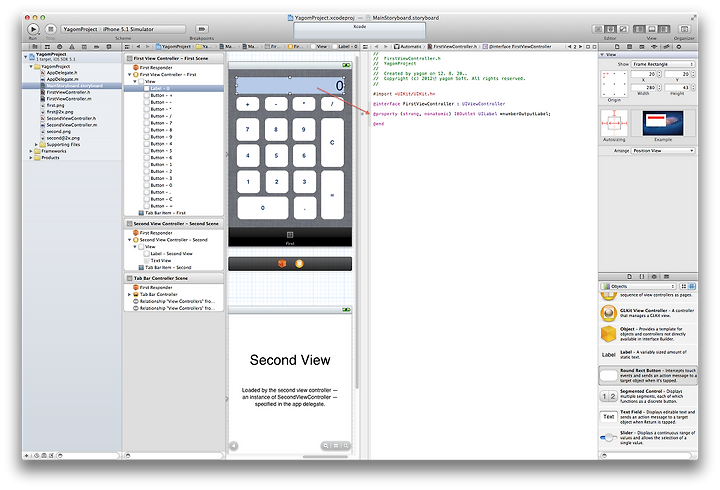This screenshot has height=490, width=720.
Task: Open the Log navigator tab icon
Action: (x=109, y=46)
